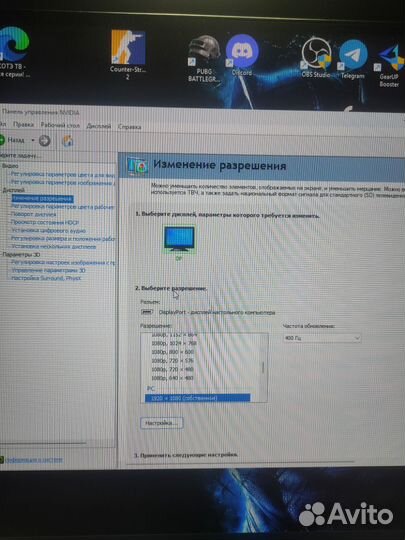Open the refresh rate dropdown showing 400 Гц
The width and height of the screenshot is (405, 540).
point(322,338)
